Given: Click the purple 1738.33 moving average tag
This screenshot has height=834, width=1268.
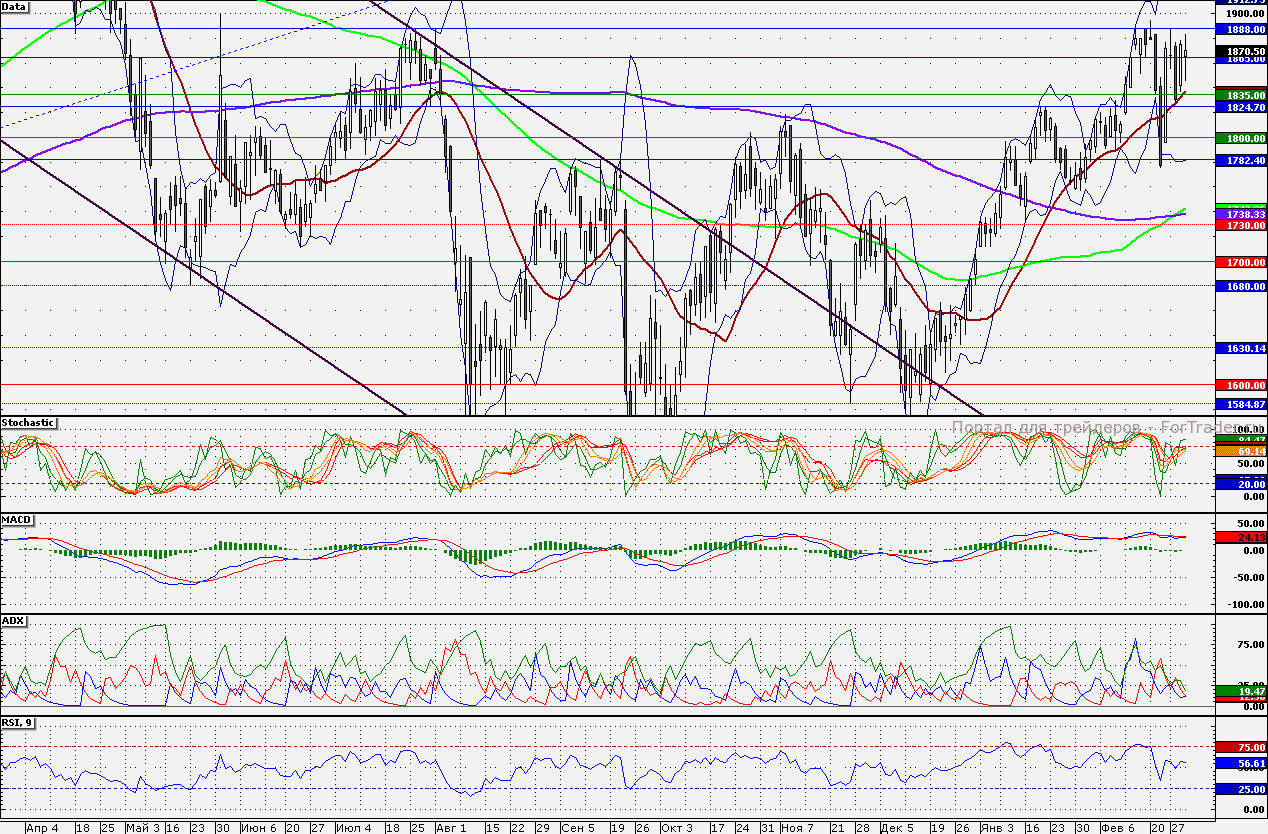Looking at the screenshot, I should (x=1240, y=215).
